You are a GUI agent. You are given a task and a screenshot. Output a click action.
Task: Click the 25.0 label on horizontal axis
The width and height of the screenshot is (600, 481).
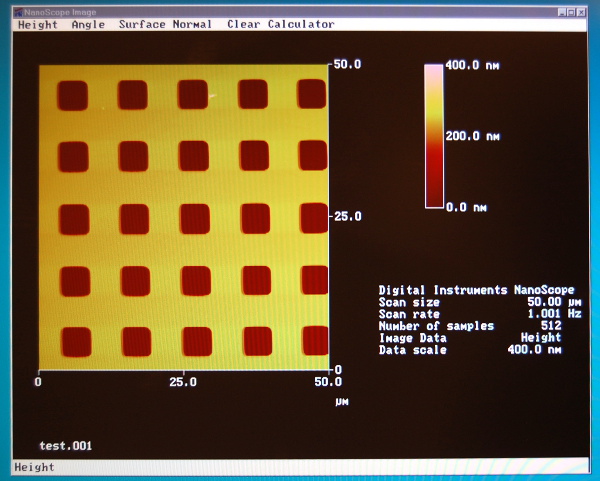(183, 382)
